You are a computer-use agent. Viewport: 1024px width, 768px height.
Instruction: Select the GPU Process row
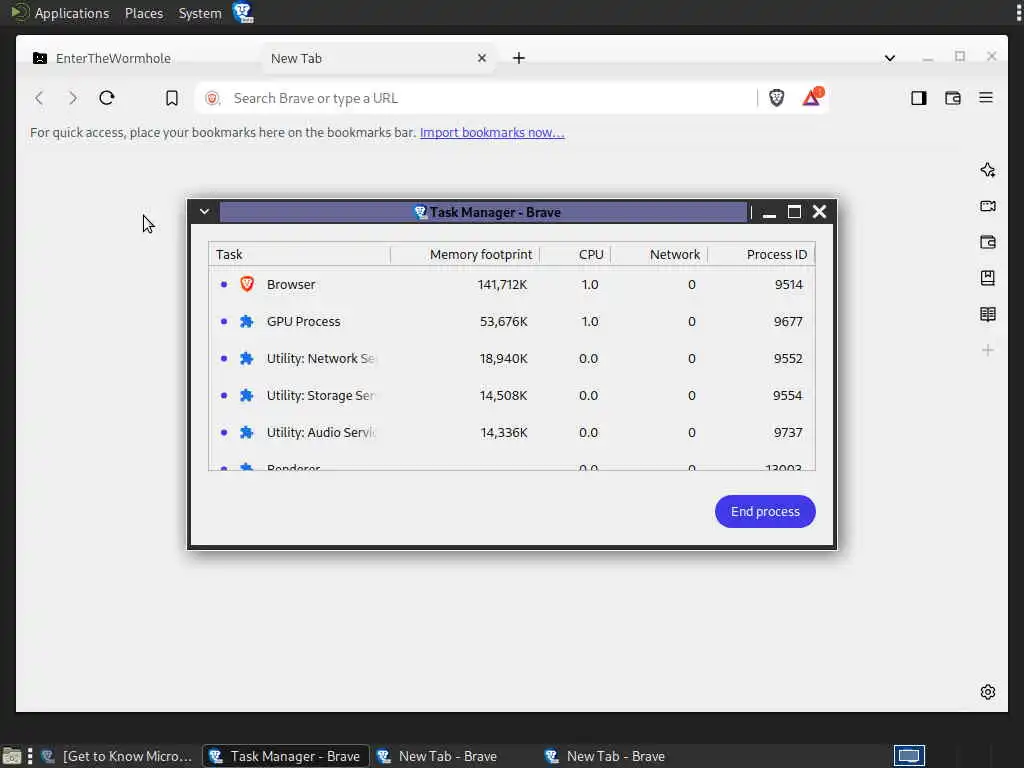(x=512, y=321)
